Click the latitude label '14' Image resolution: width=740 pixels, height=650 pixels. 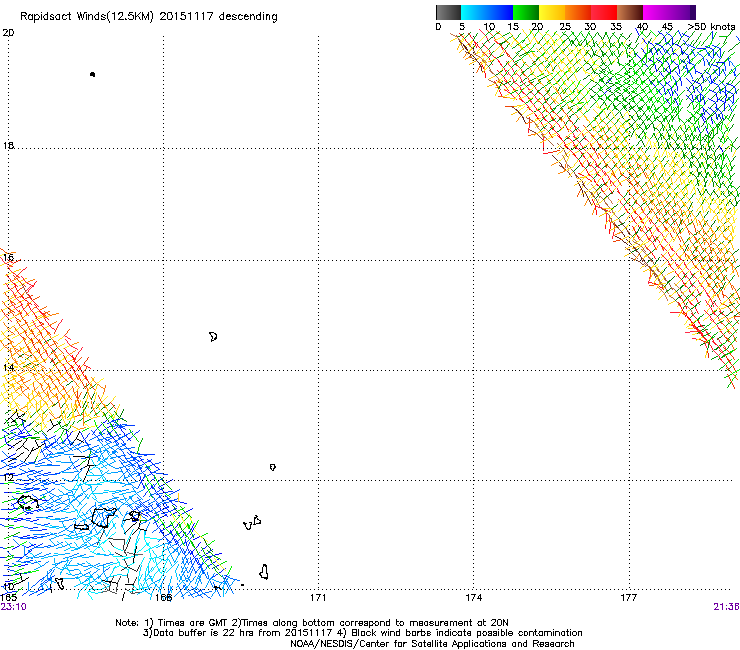pos(8,367)
